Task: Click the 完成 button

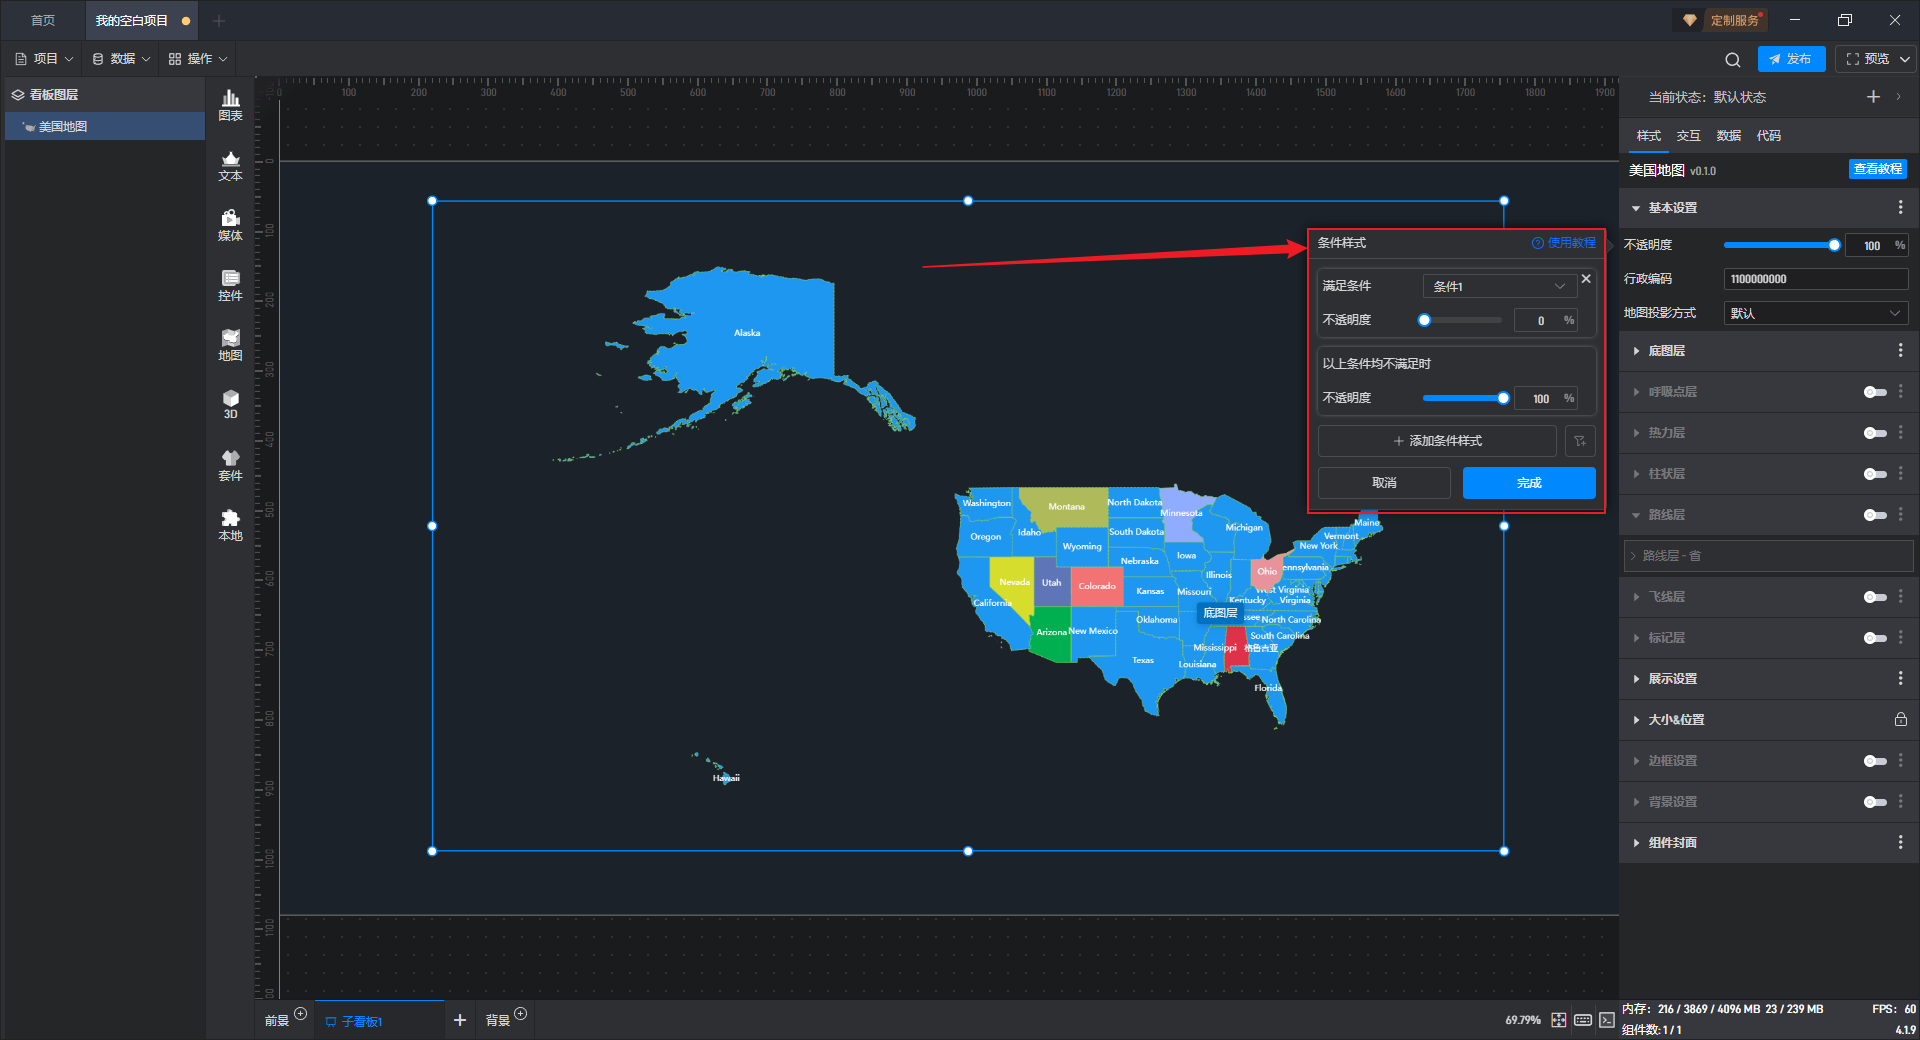Action: (1528, 483)
